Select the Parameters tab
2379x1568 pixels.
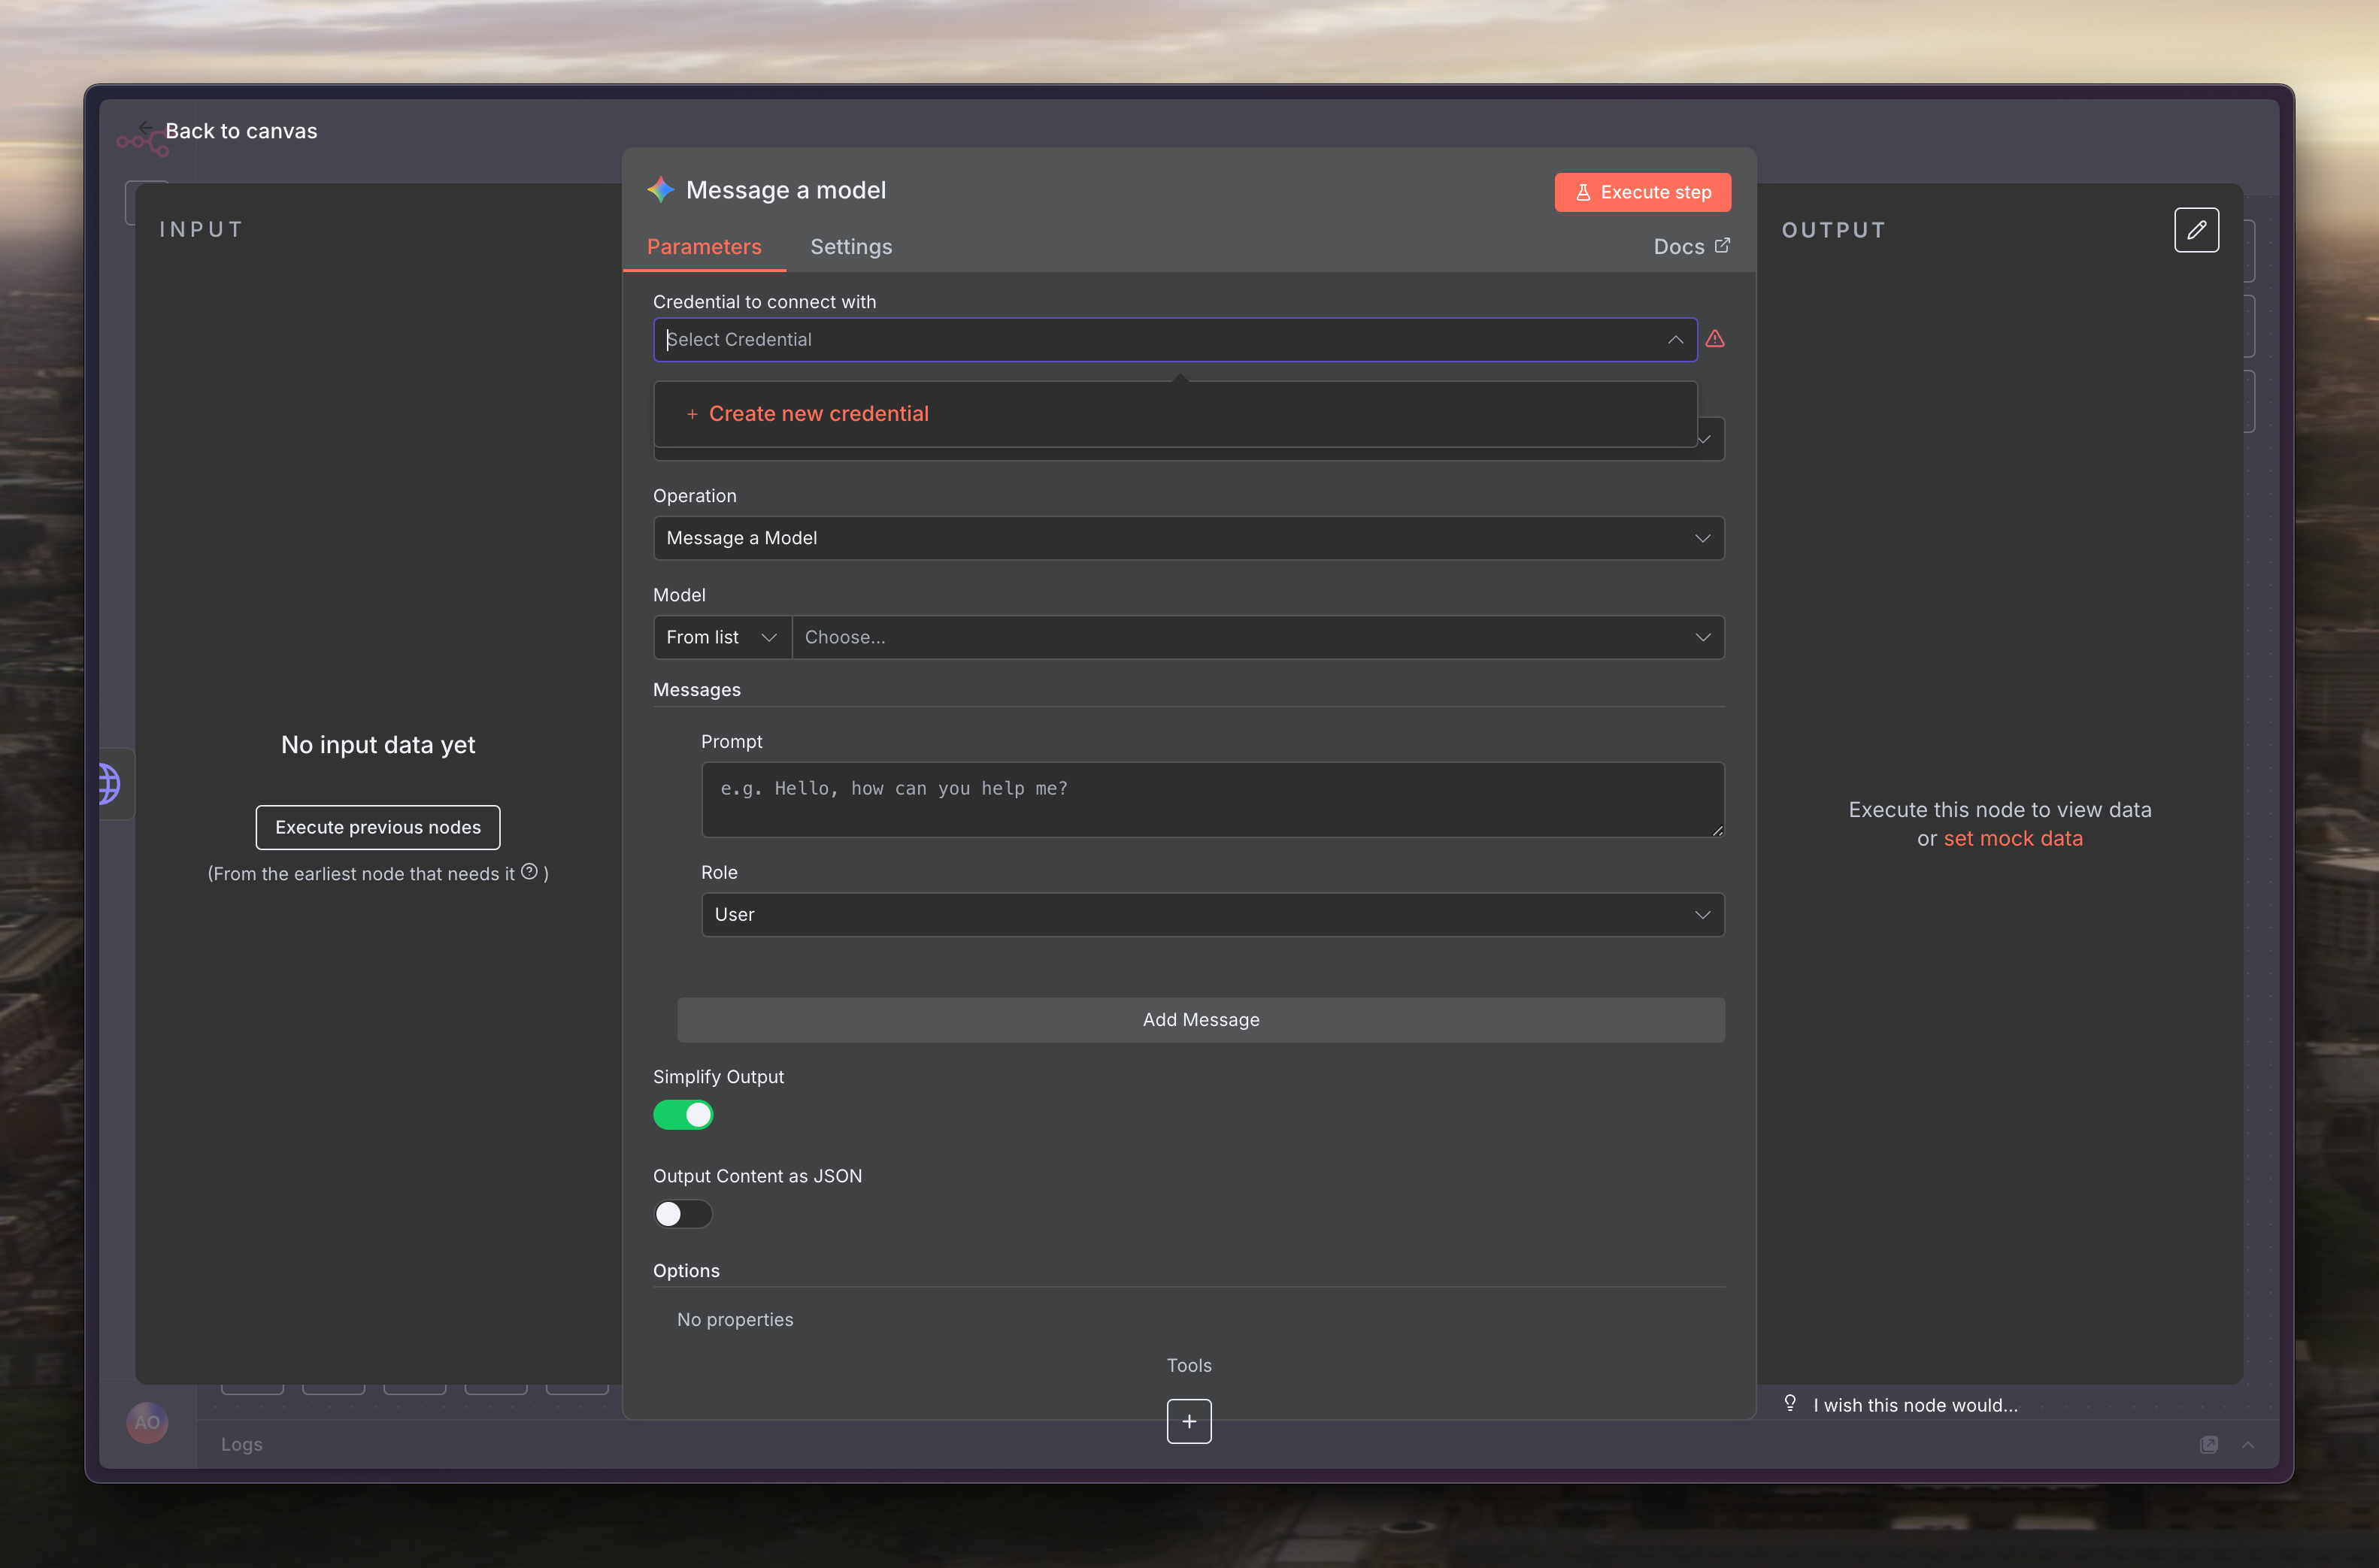pos(704,247)
